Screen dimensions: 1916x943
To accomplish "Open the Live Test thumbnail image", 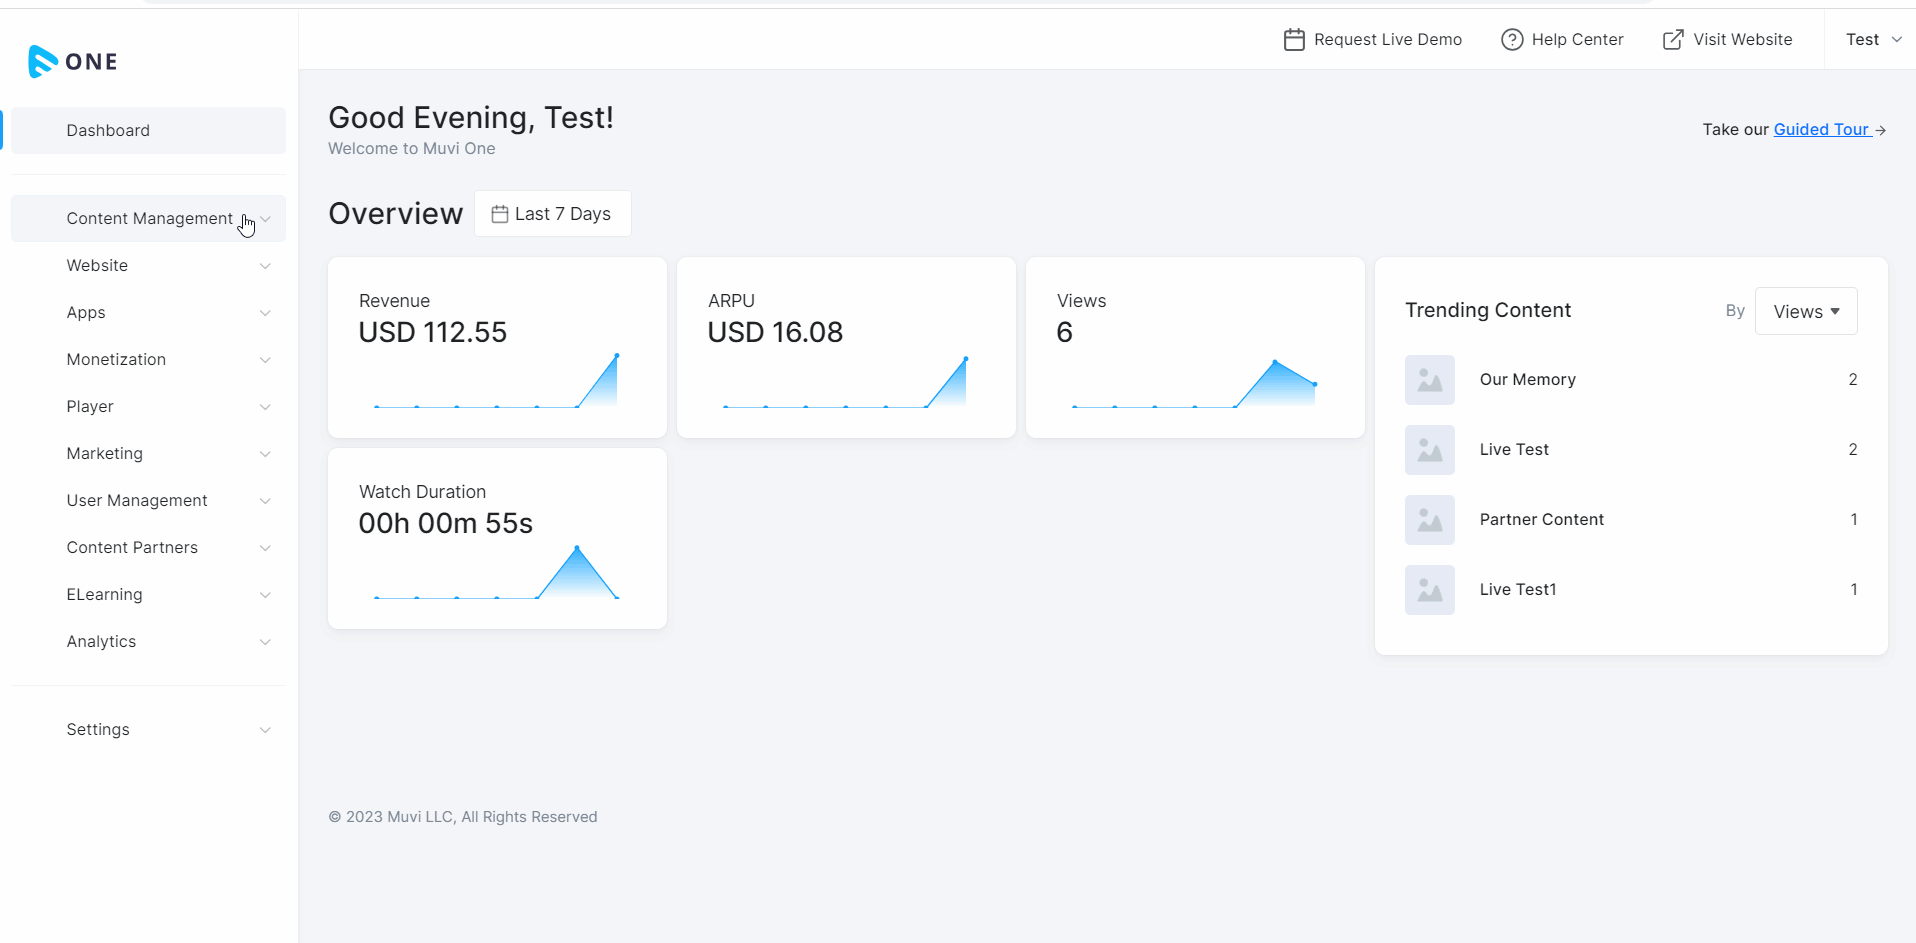I will click(x=1429, y=450).
